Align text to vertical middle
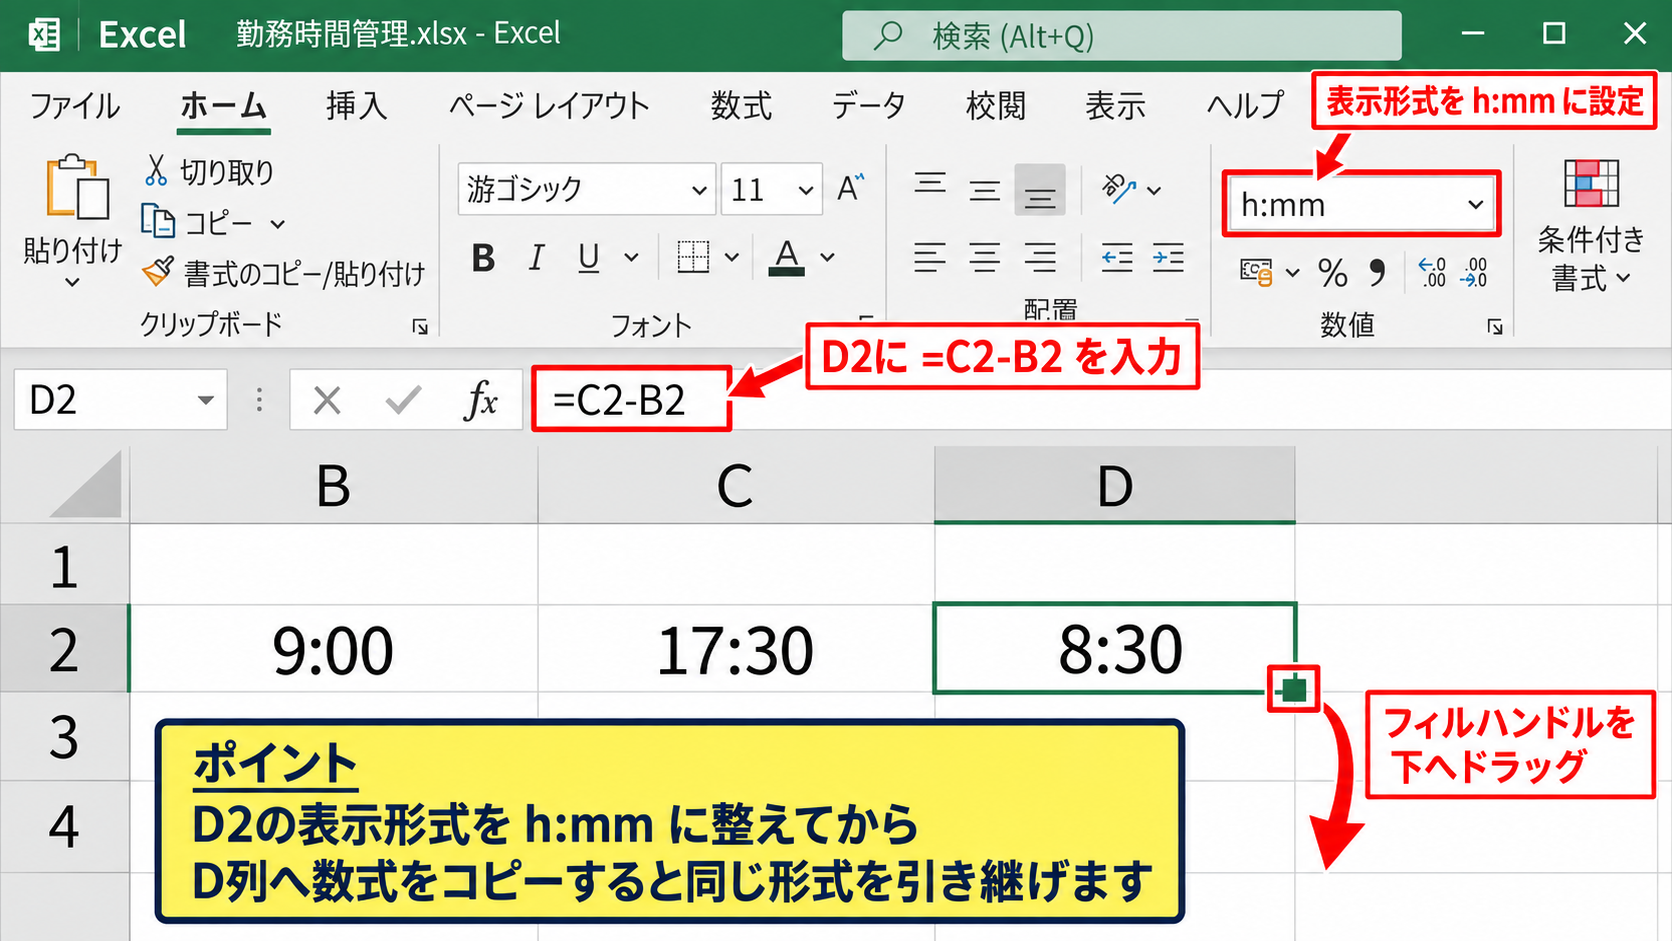The width and height of the screenshot is (1672, 941). click(985, 189)
